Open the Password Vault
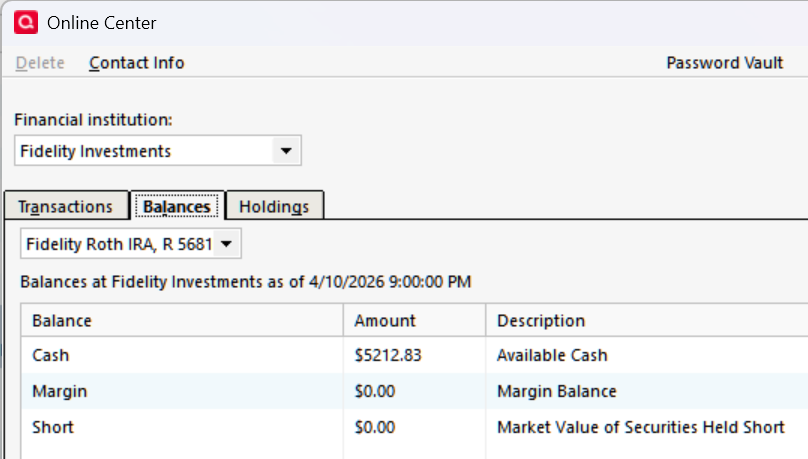The width and height of the screenshot is (808, 459). pyautogui.click(x=724, y=63)
